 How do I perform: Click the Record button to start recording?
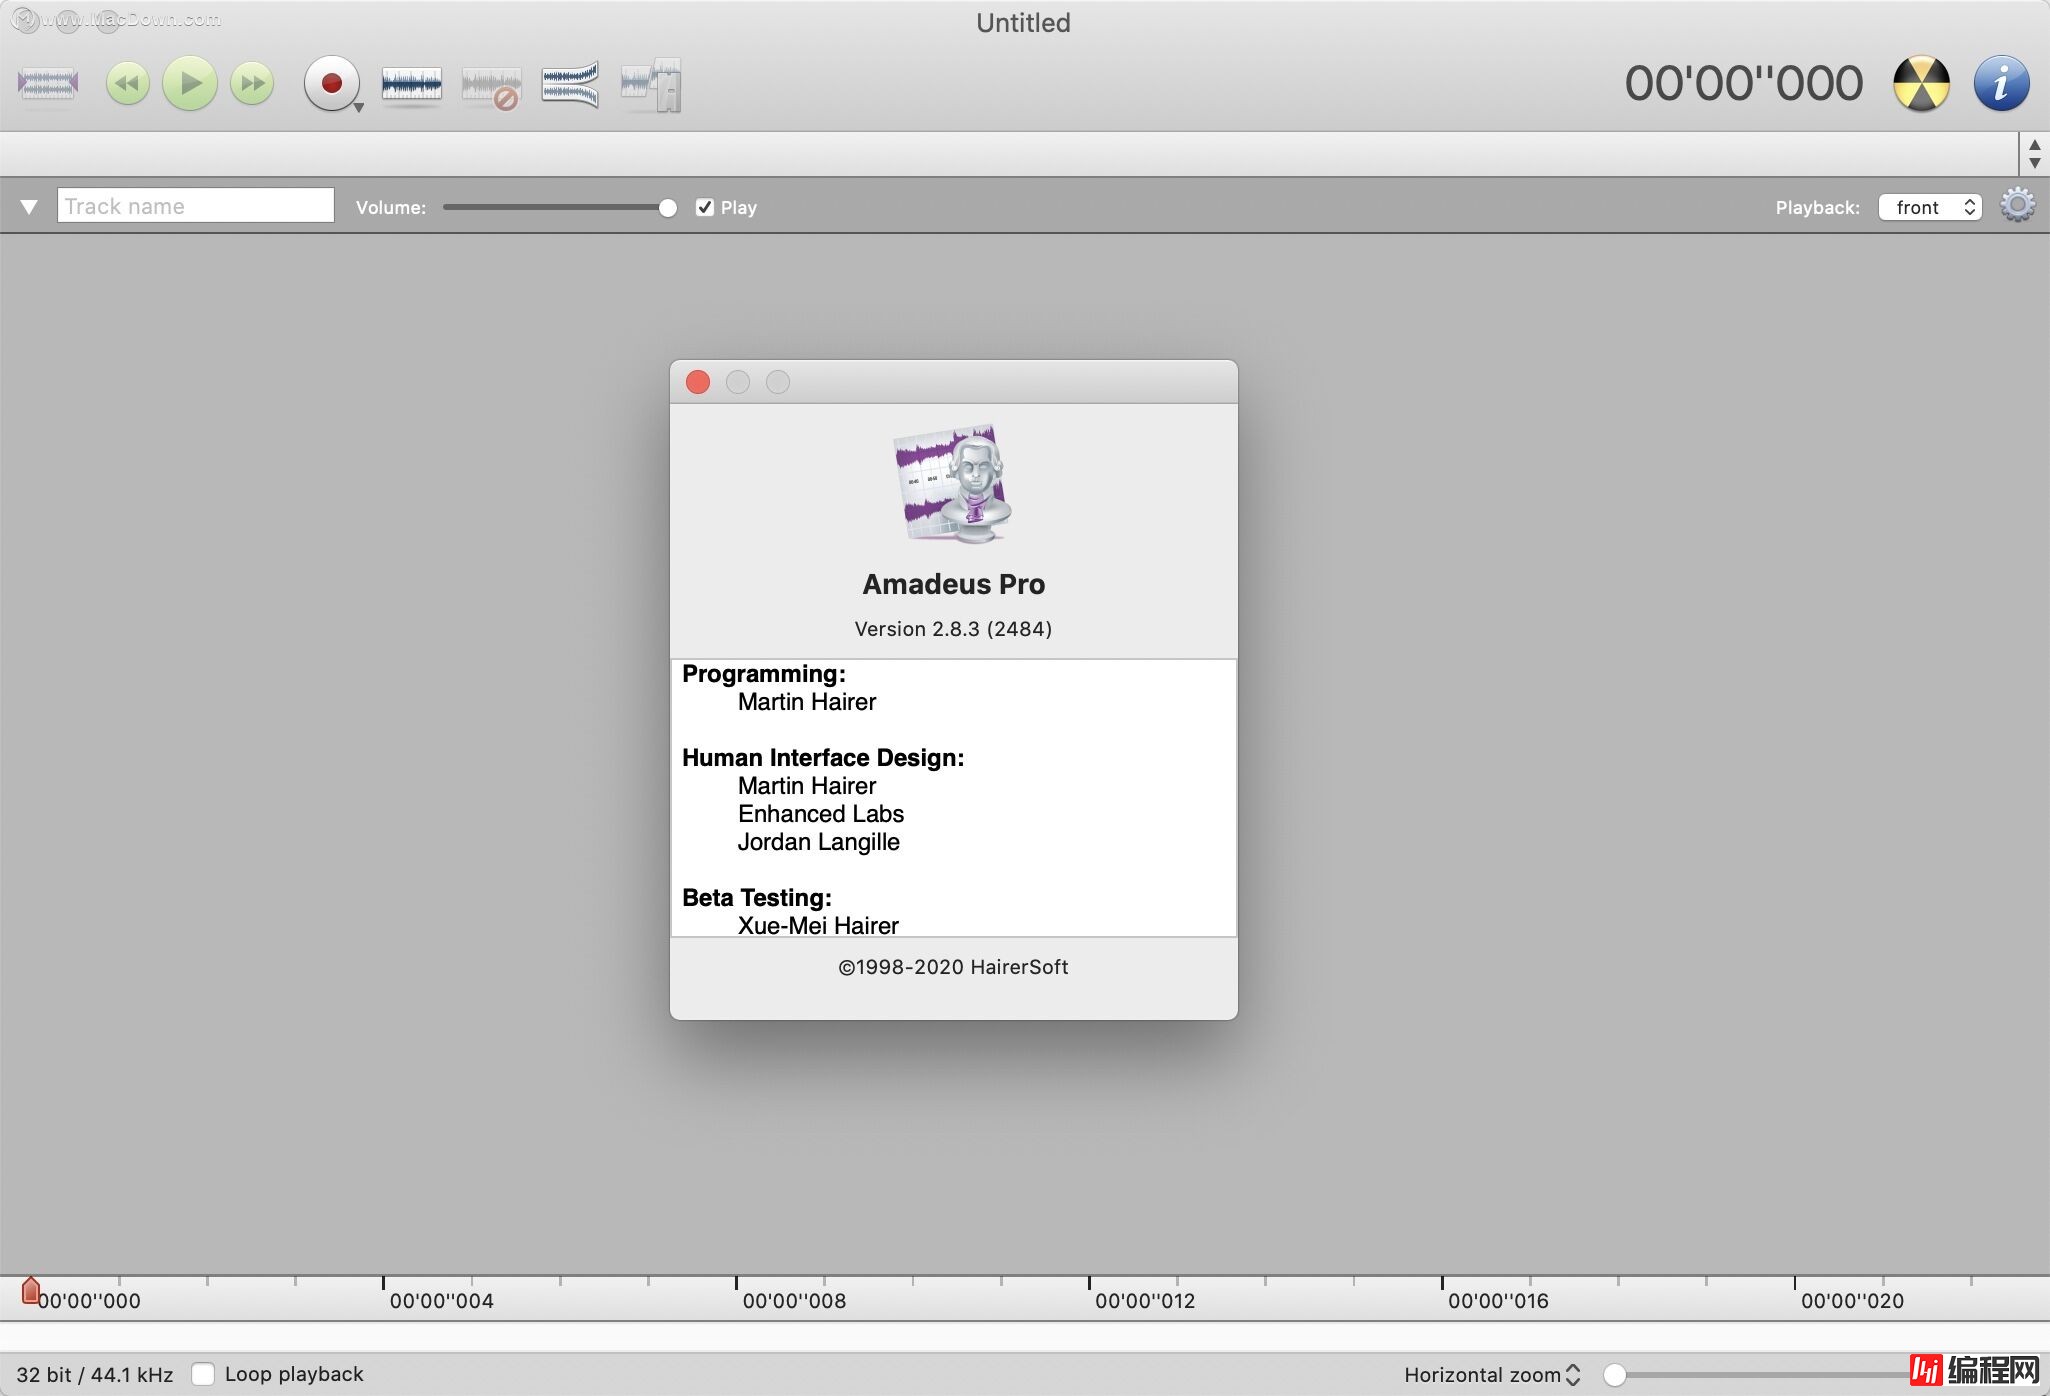[327, 83]
